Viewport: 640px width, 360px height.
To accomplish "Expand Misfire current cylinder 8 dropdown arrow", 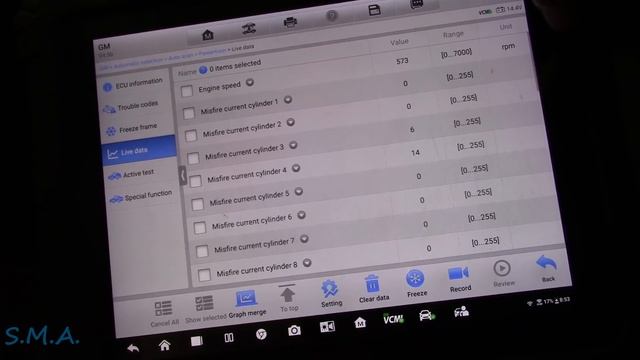I will [307, 263].
